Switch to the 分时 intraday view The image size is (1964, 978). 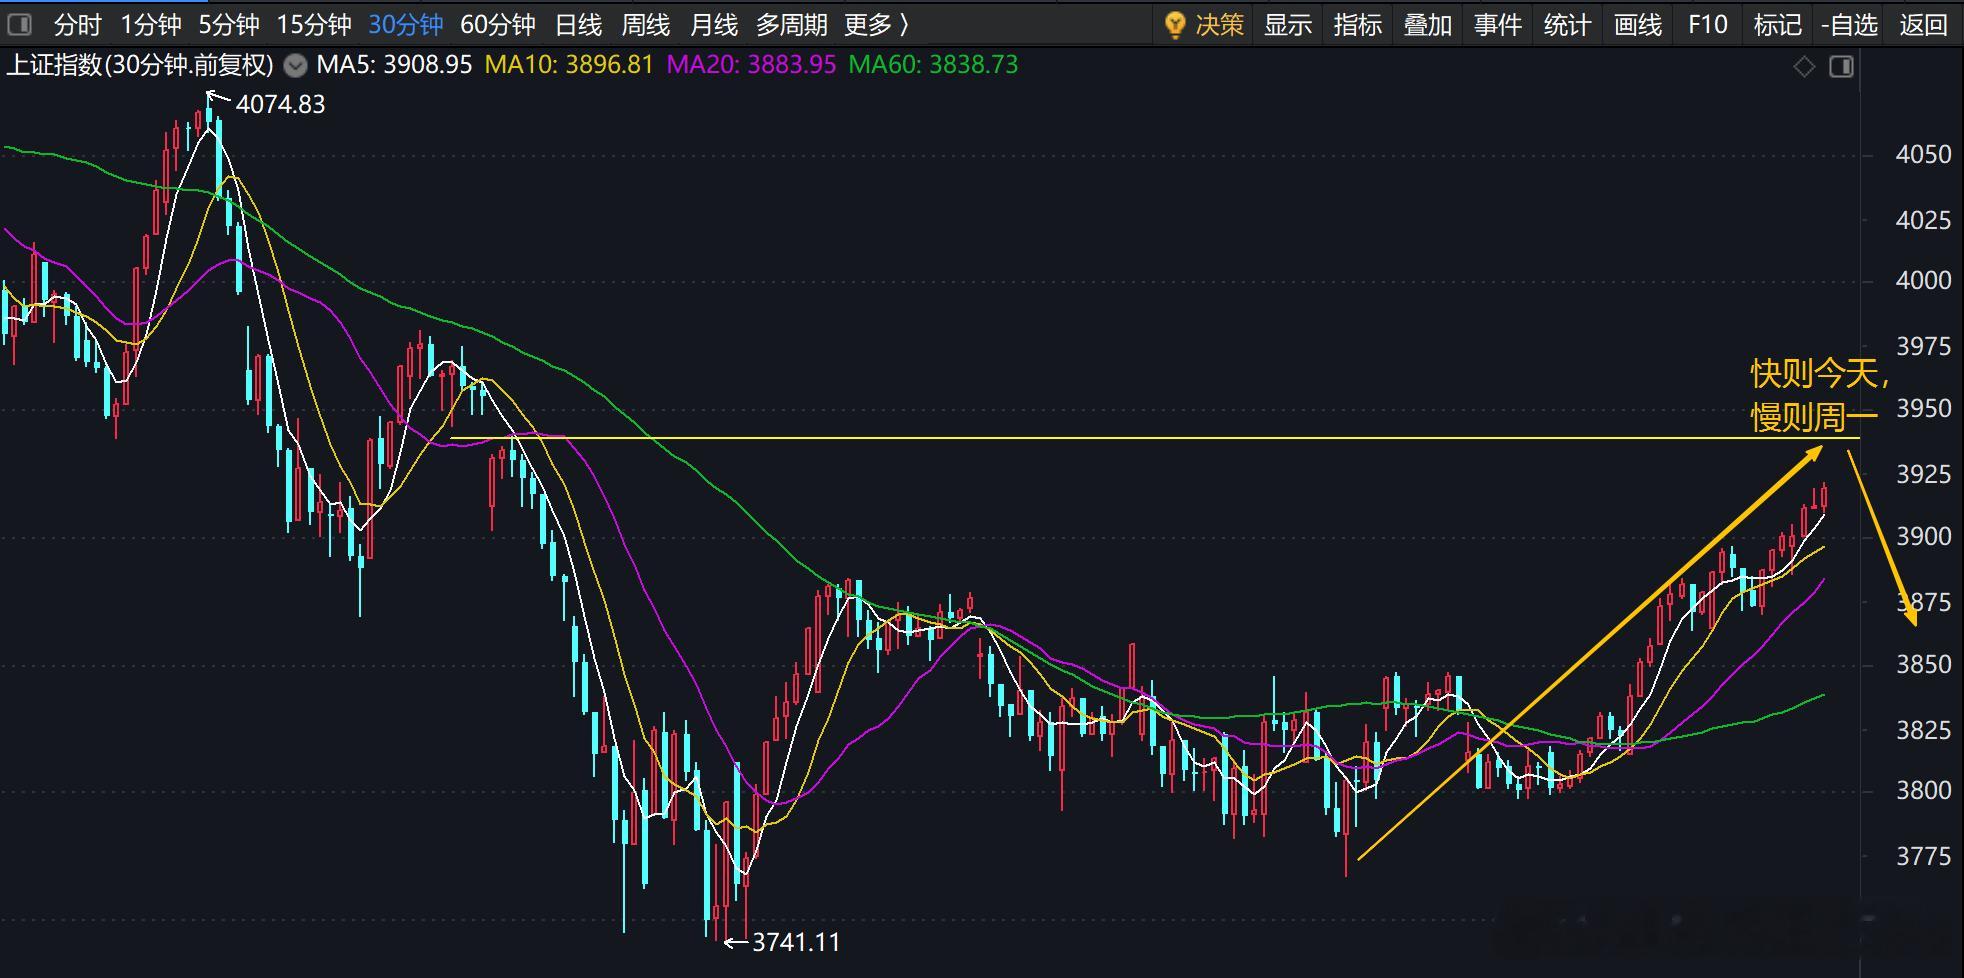click(78, 24)
